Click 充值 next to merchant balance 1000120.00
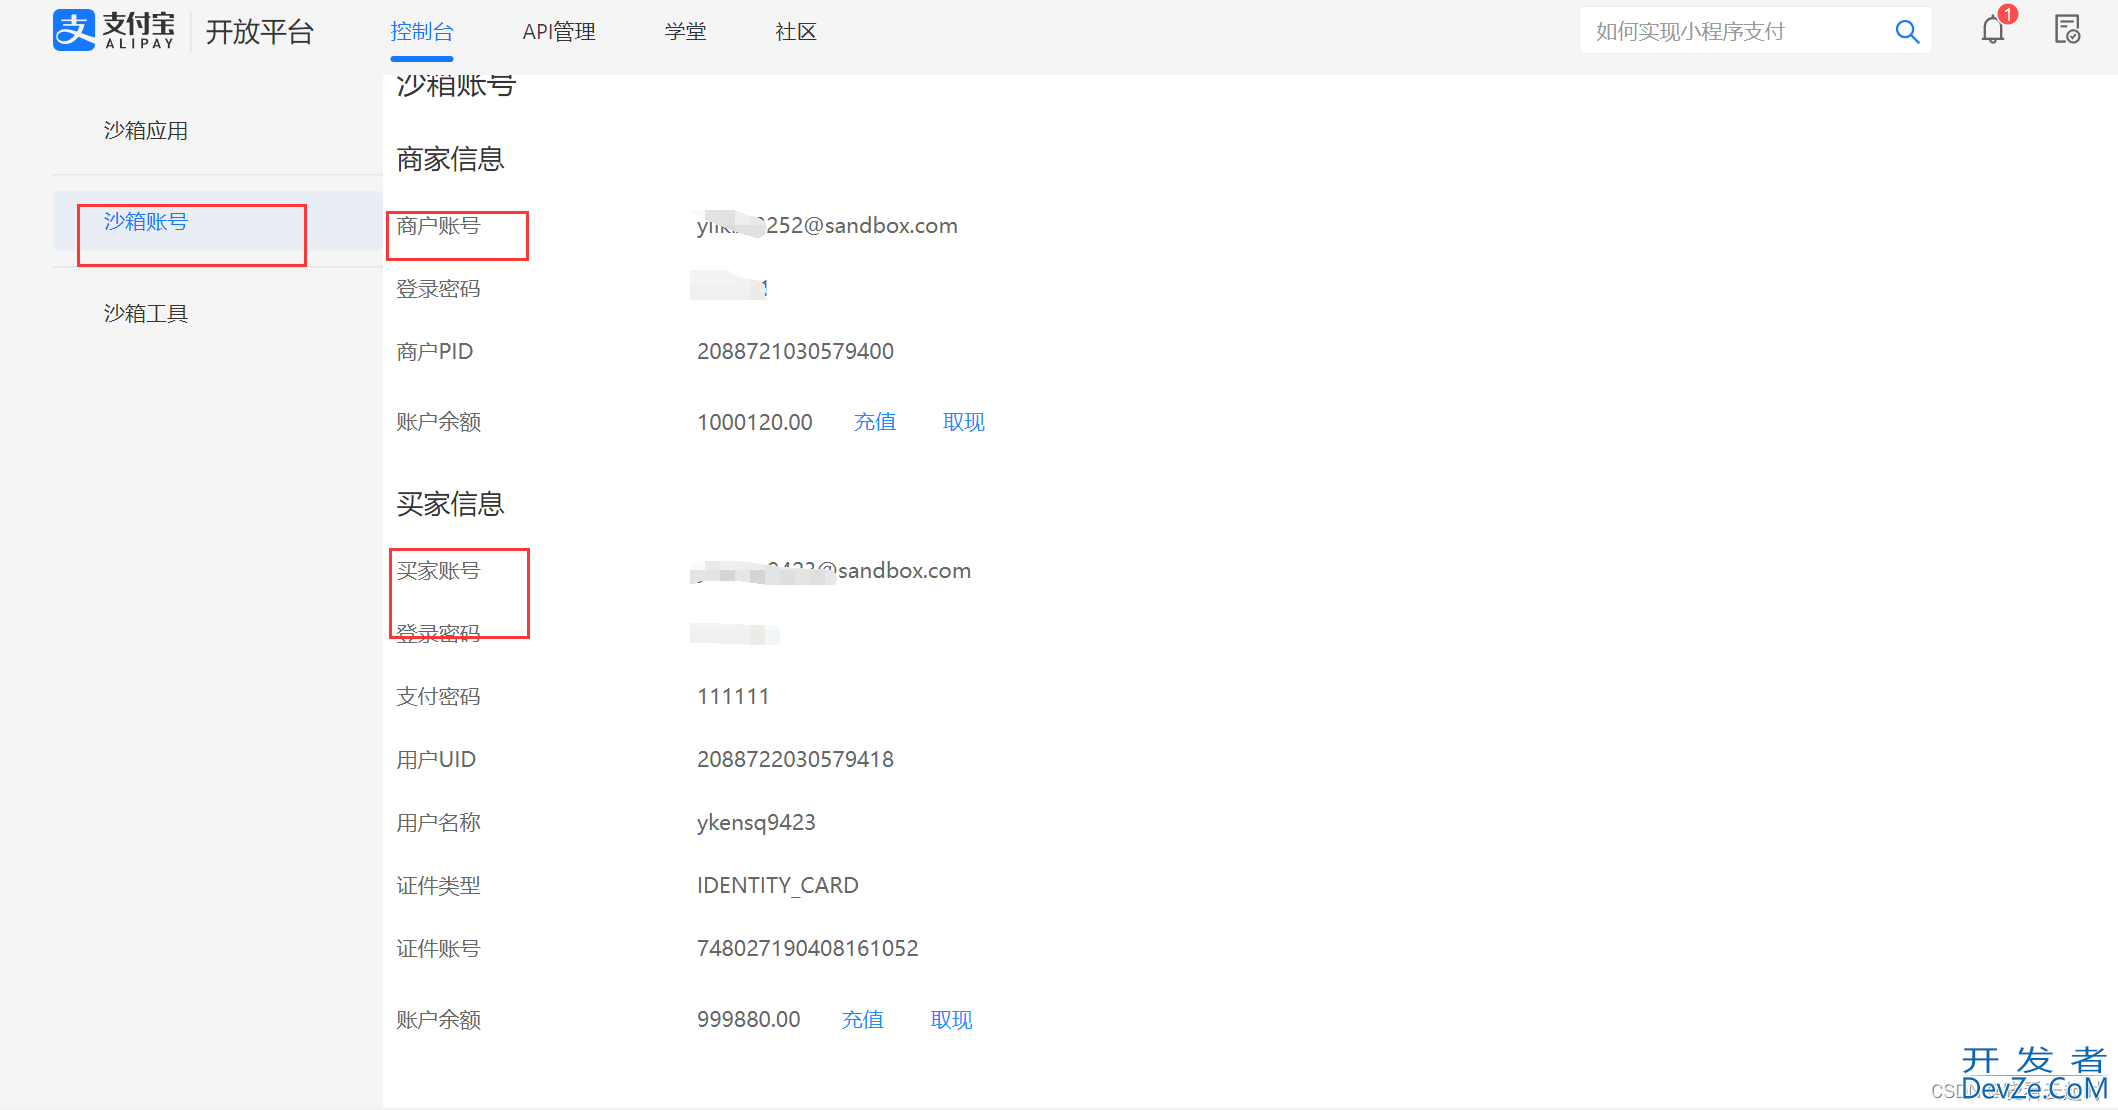Screen dimensions: 2118x1110 (x=875, y=422)
